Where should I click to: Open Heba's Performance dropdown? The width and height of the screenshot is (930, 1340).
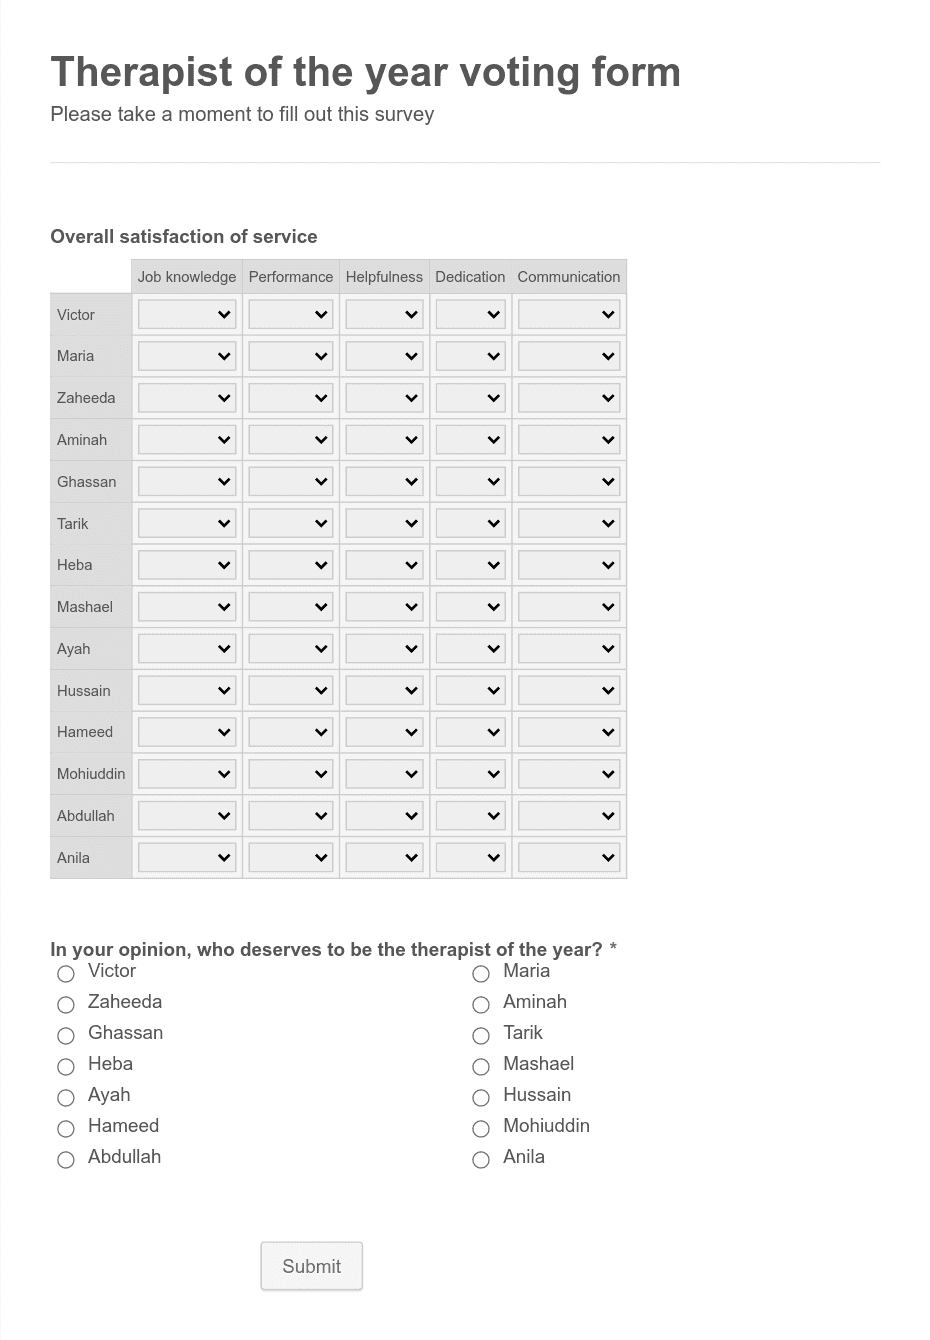tap(290, 565)
